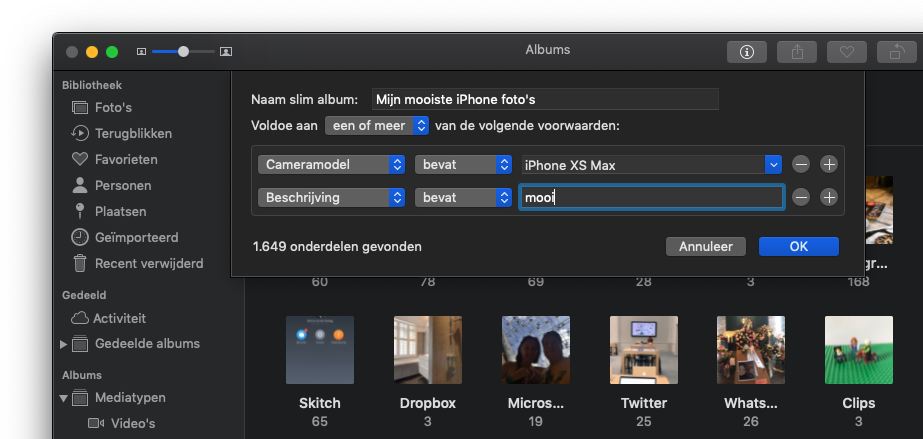Screen dimensions: 923x439
Task: Adjust the thumbnail zoom slider knob
Action: pyautogui.click(x=183, y=52)
